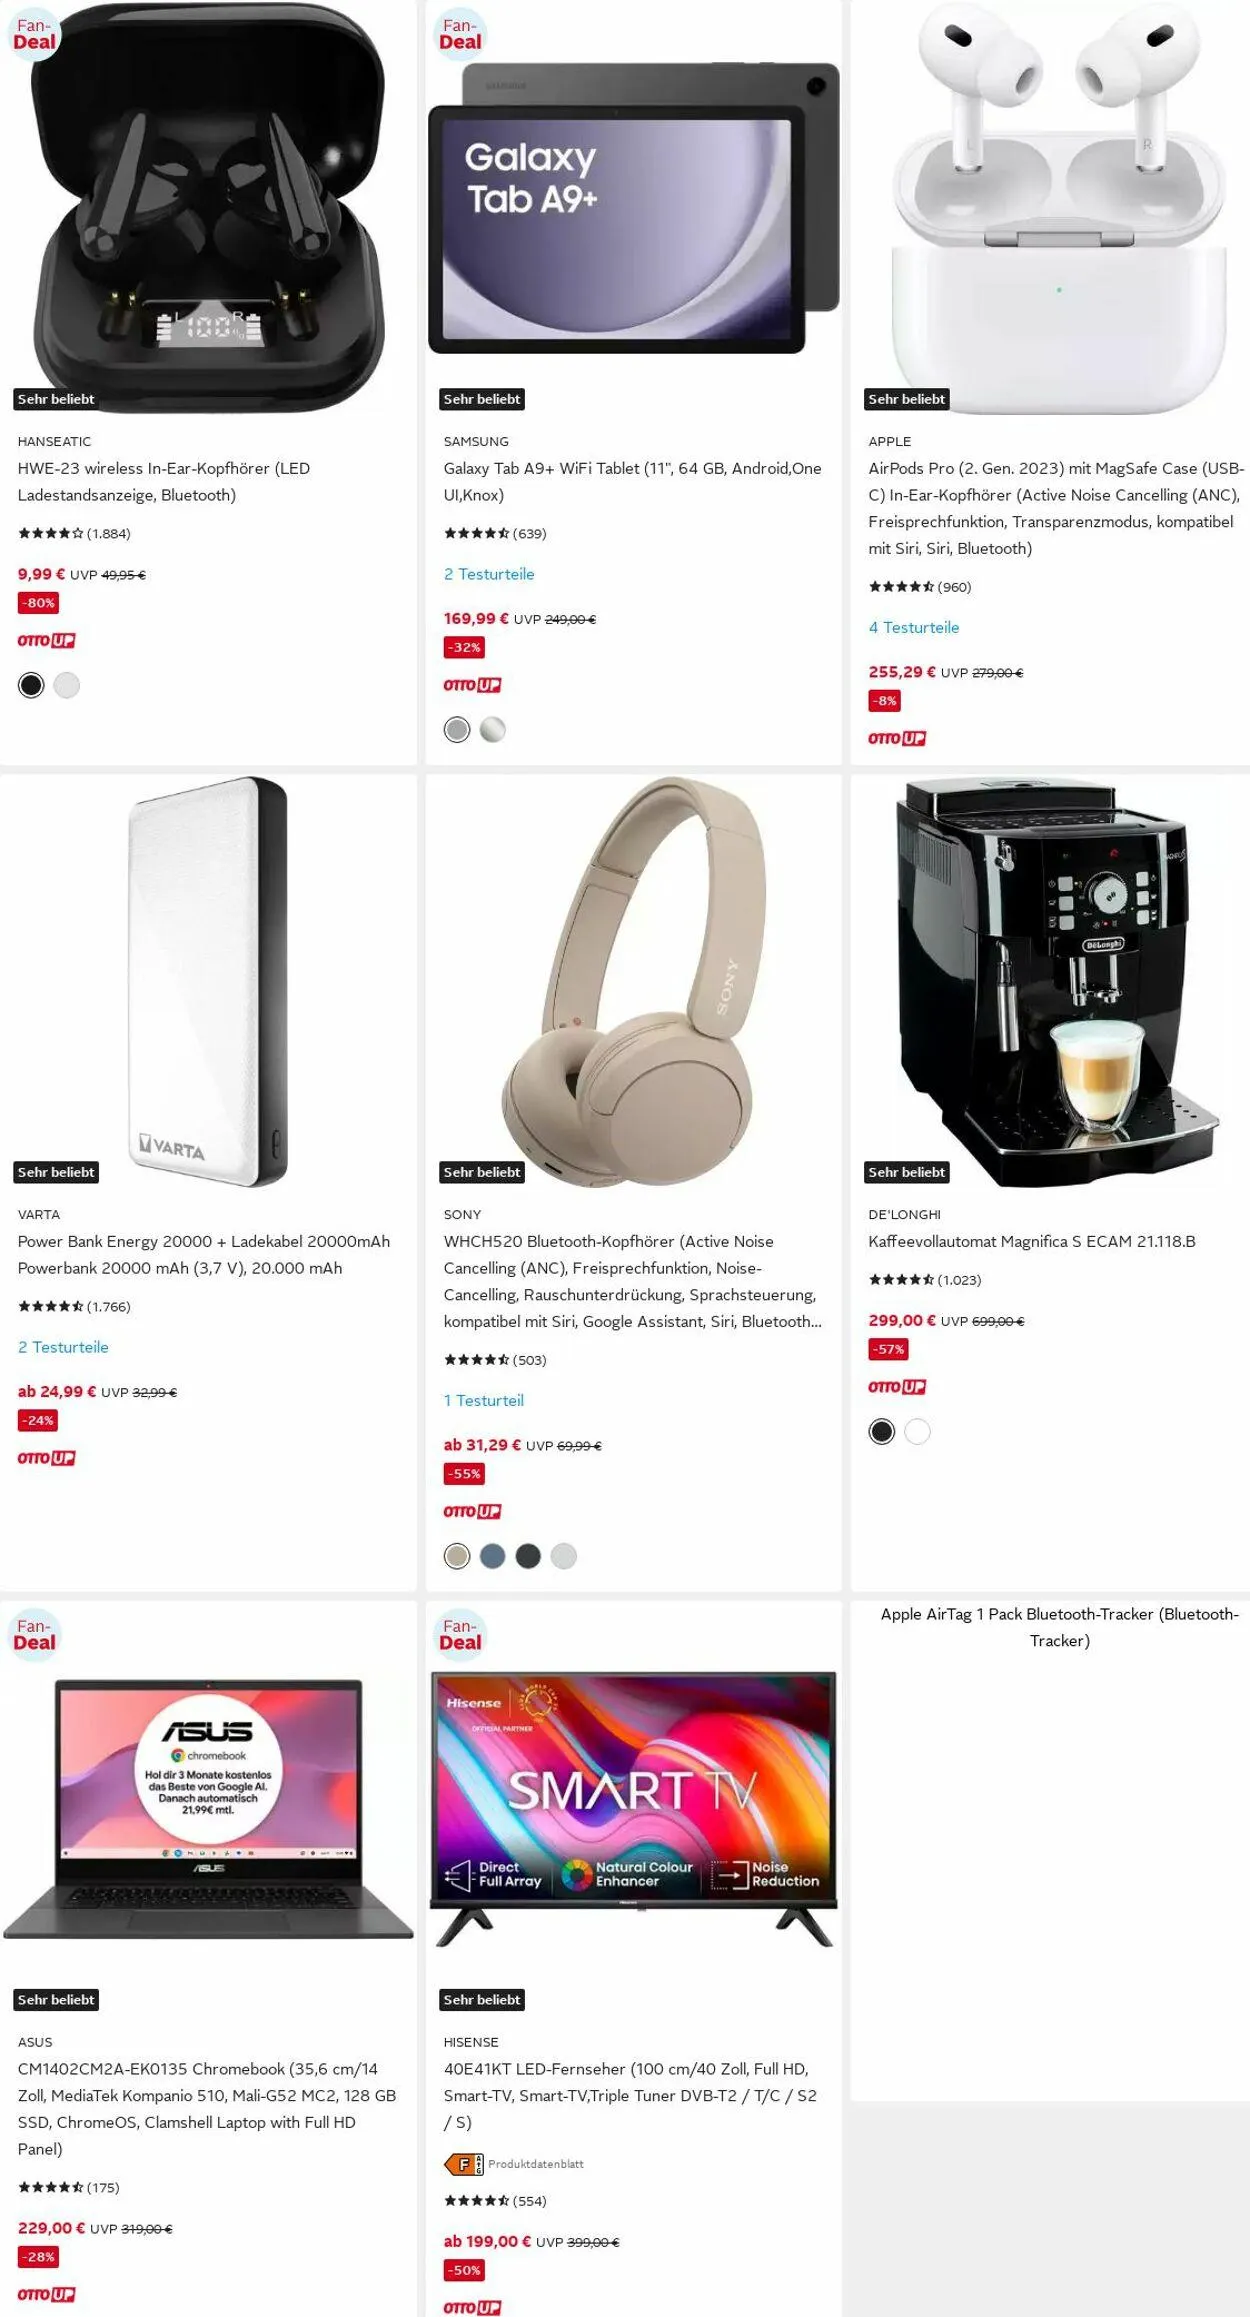Click the star rating for De'Longhi Magnifica S
Viewport: 1250px width, 2317px height.
925,1280
